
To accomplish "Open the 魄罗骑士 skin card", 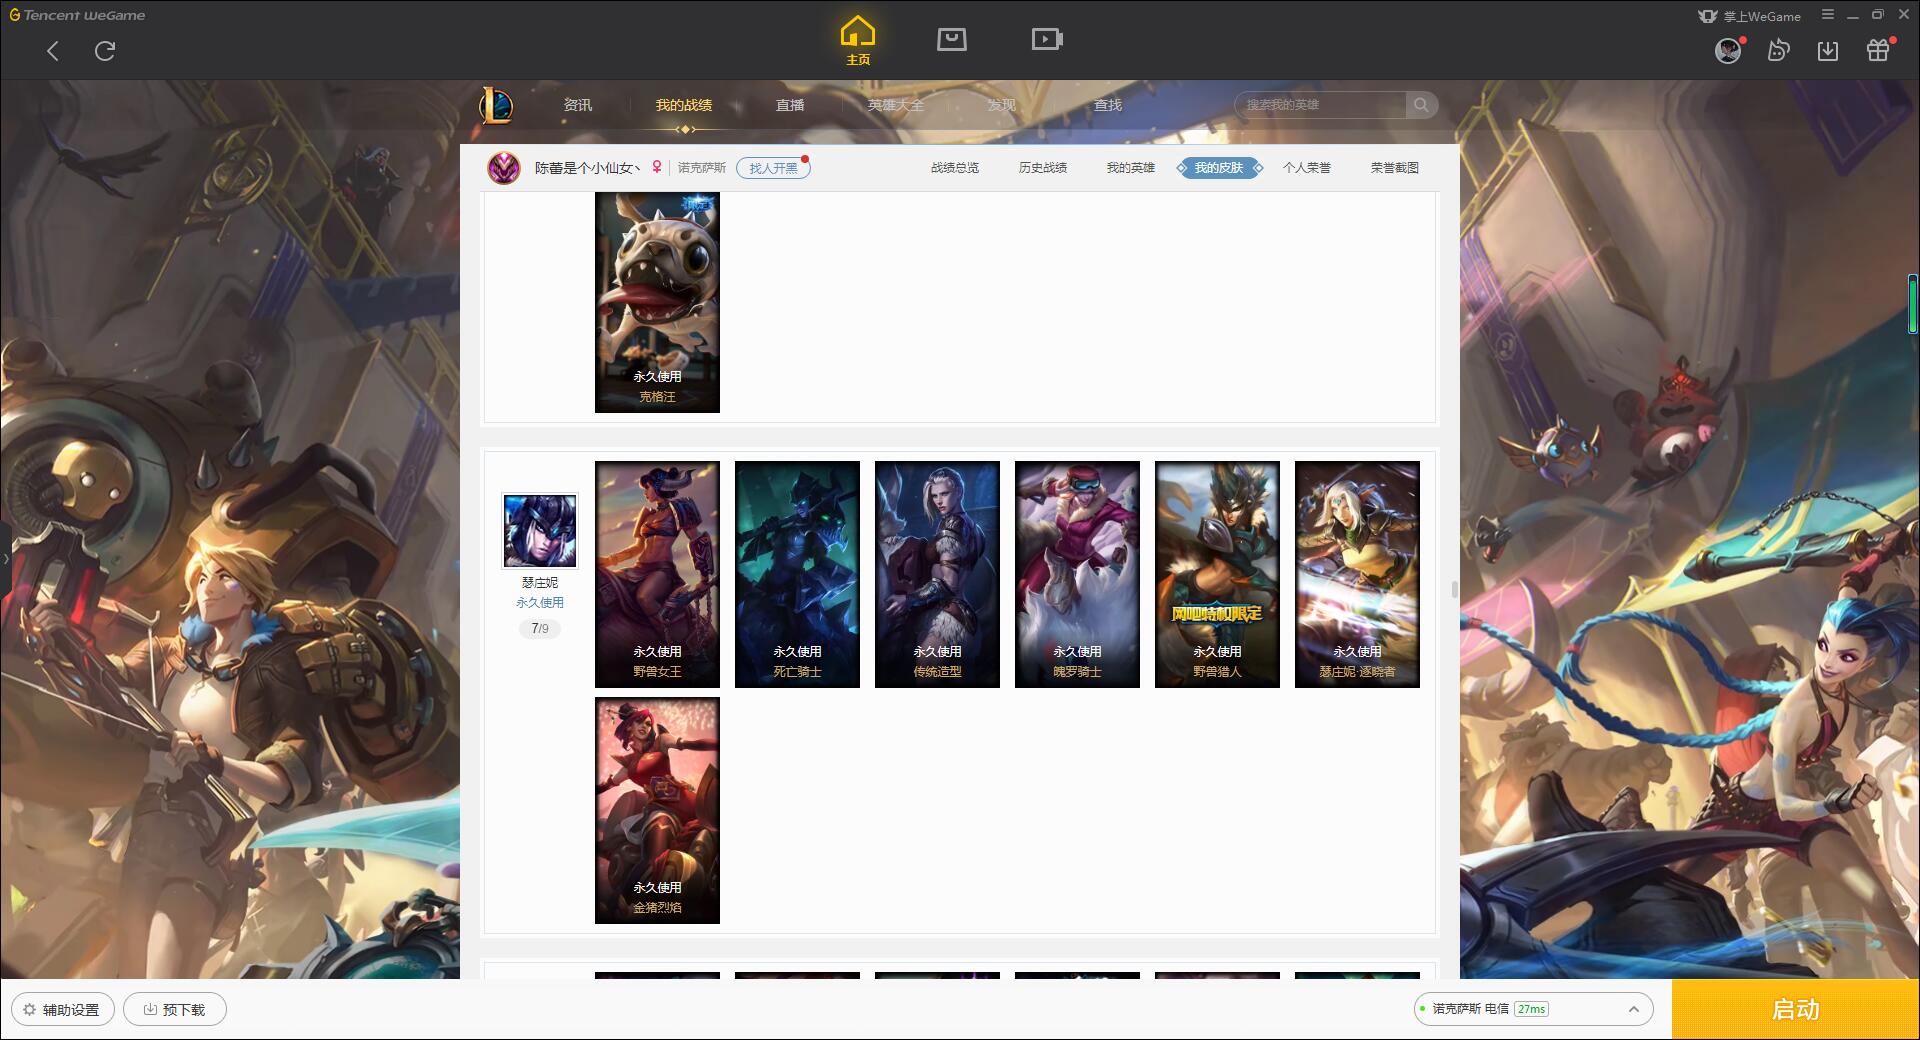I will [x=1077, y=574].
